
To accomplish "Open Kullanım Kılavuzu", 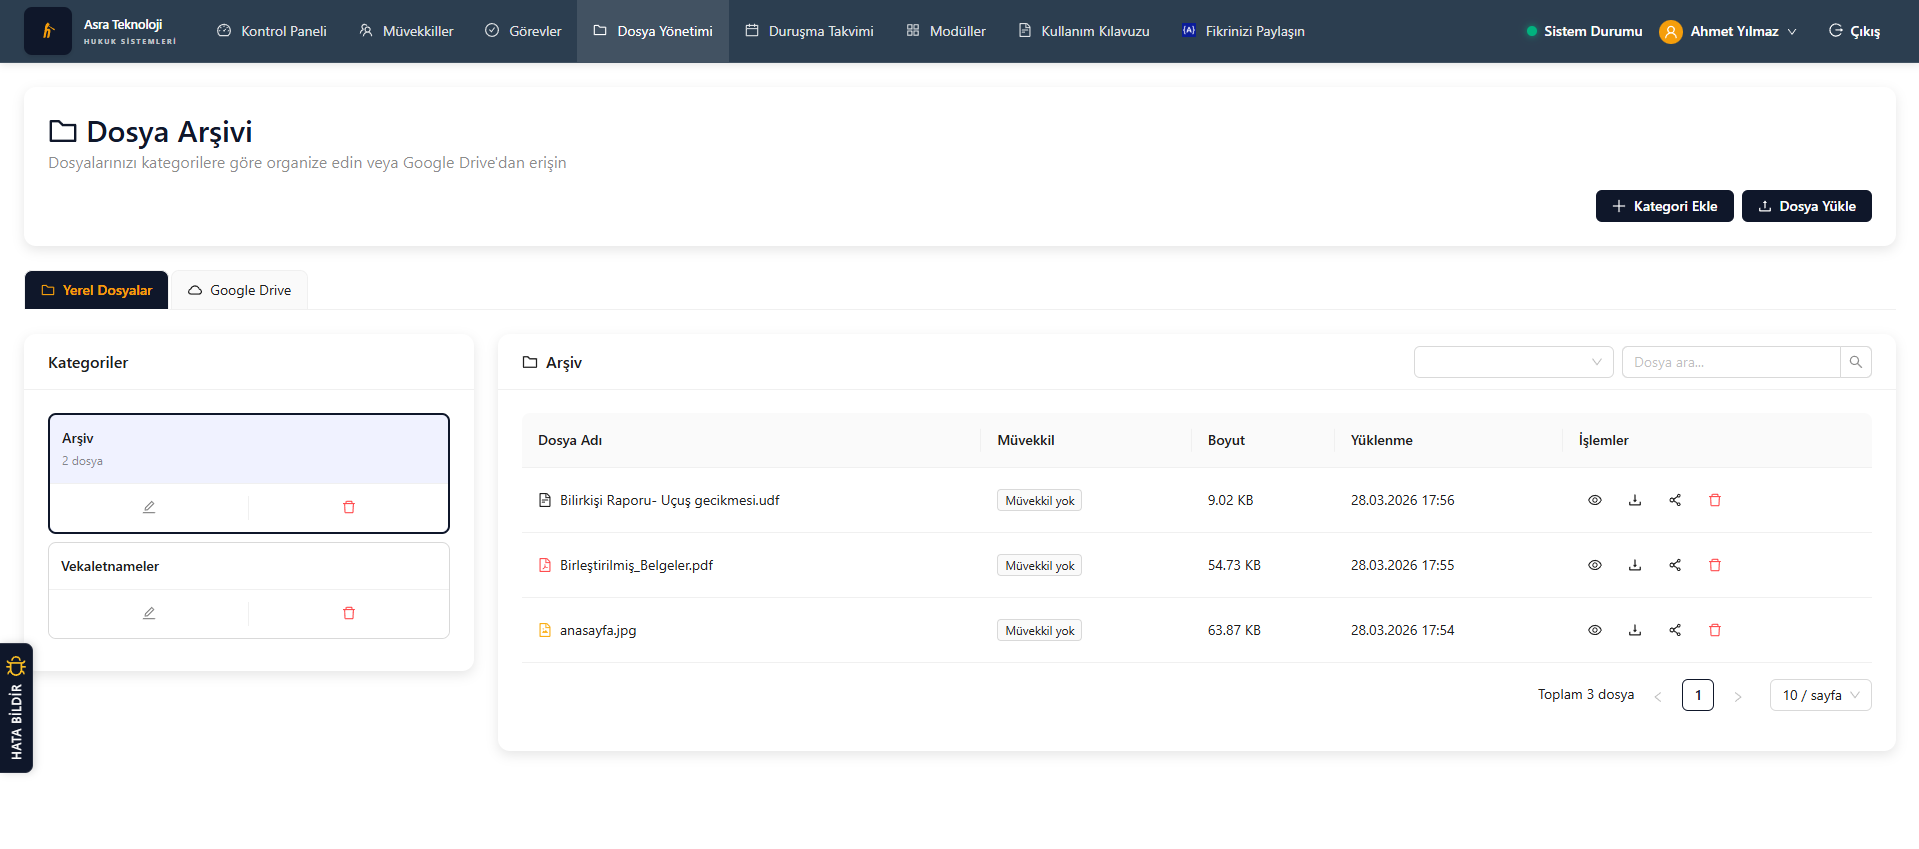I will click(1084, 31).
